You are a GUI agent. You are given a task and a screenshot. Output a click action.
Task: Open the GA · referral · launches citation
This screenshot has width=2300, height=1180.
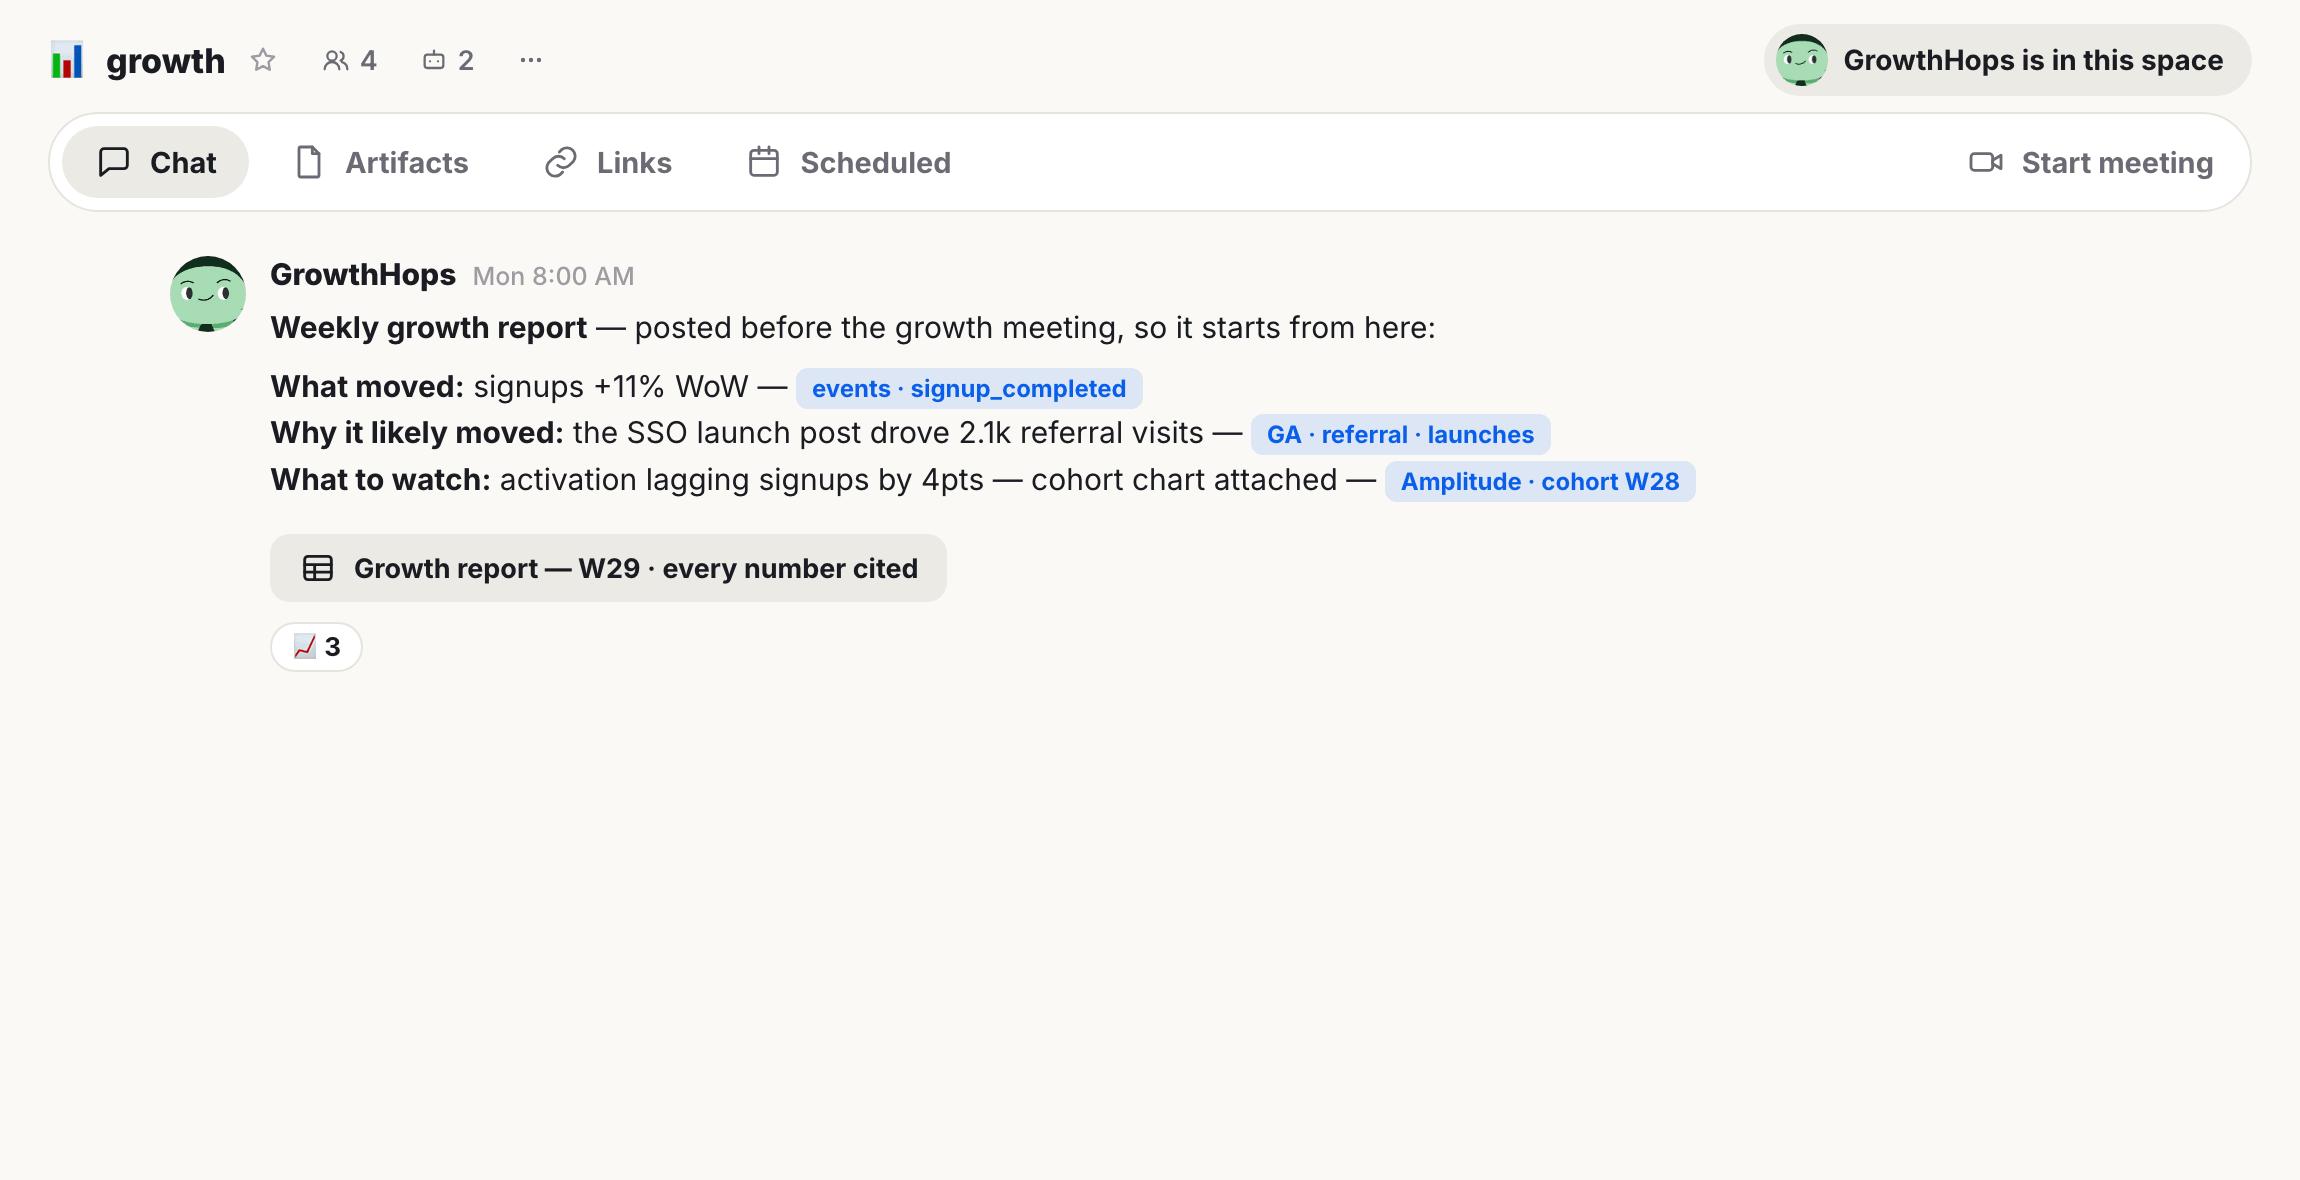click(x=1400, y=434)
